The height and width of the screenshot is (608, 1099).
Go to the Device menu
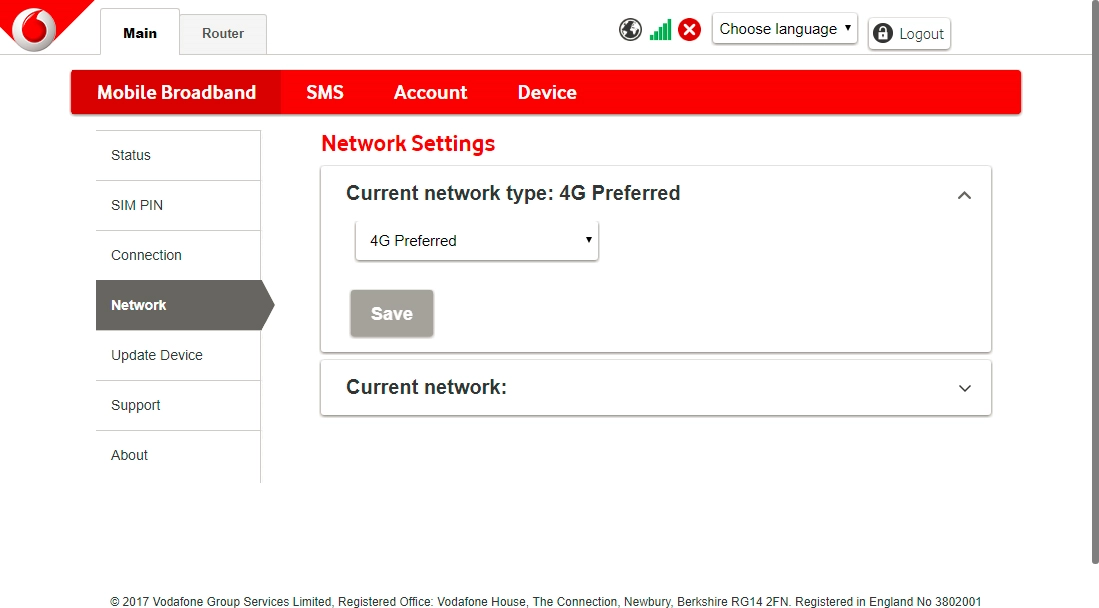click(547, 92)
